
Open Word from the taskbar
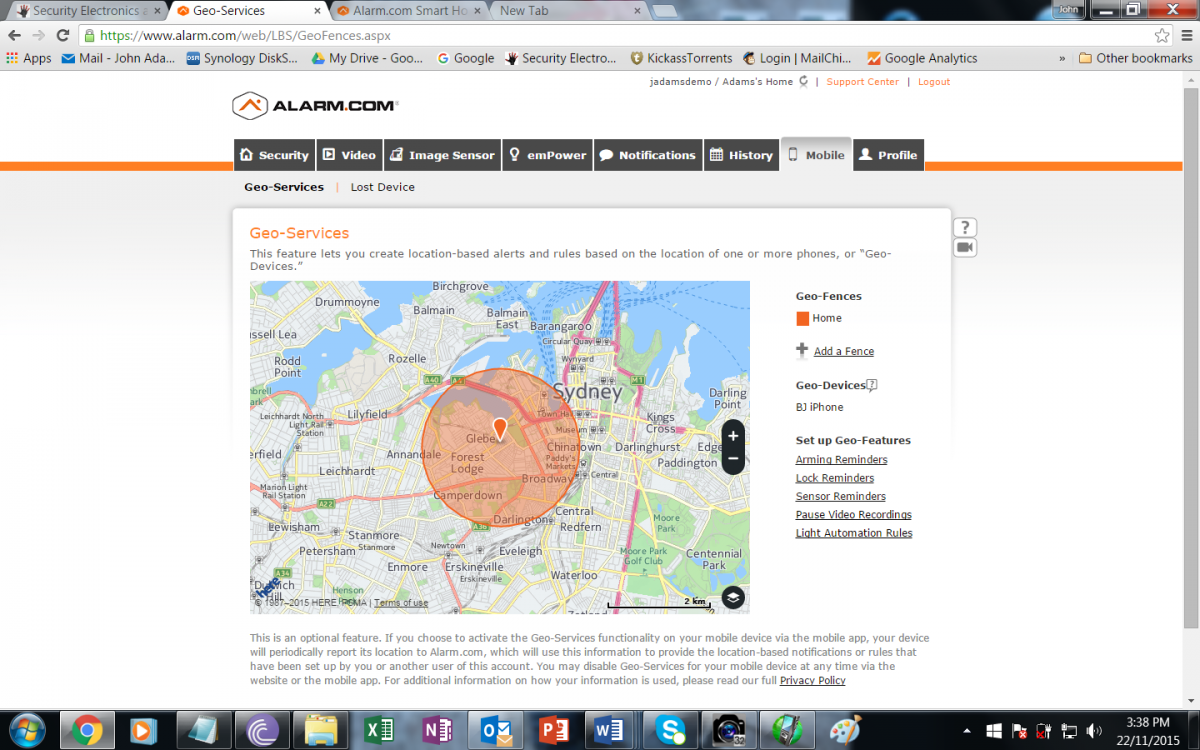pos(611,729)
